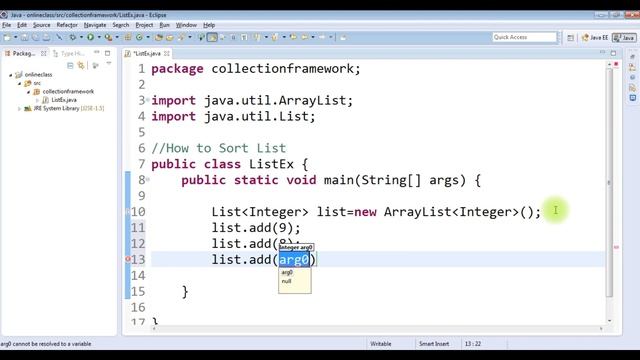The height and width of the screenshot is (360, 640).
Task: Collapse the collectionframework package node
Action: 28,92
